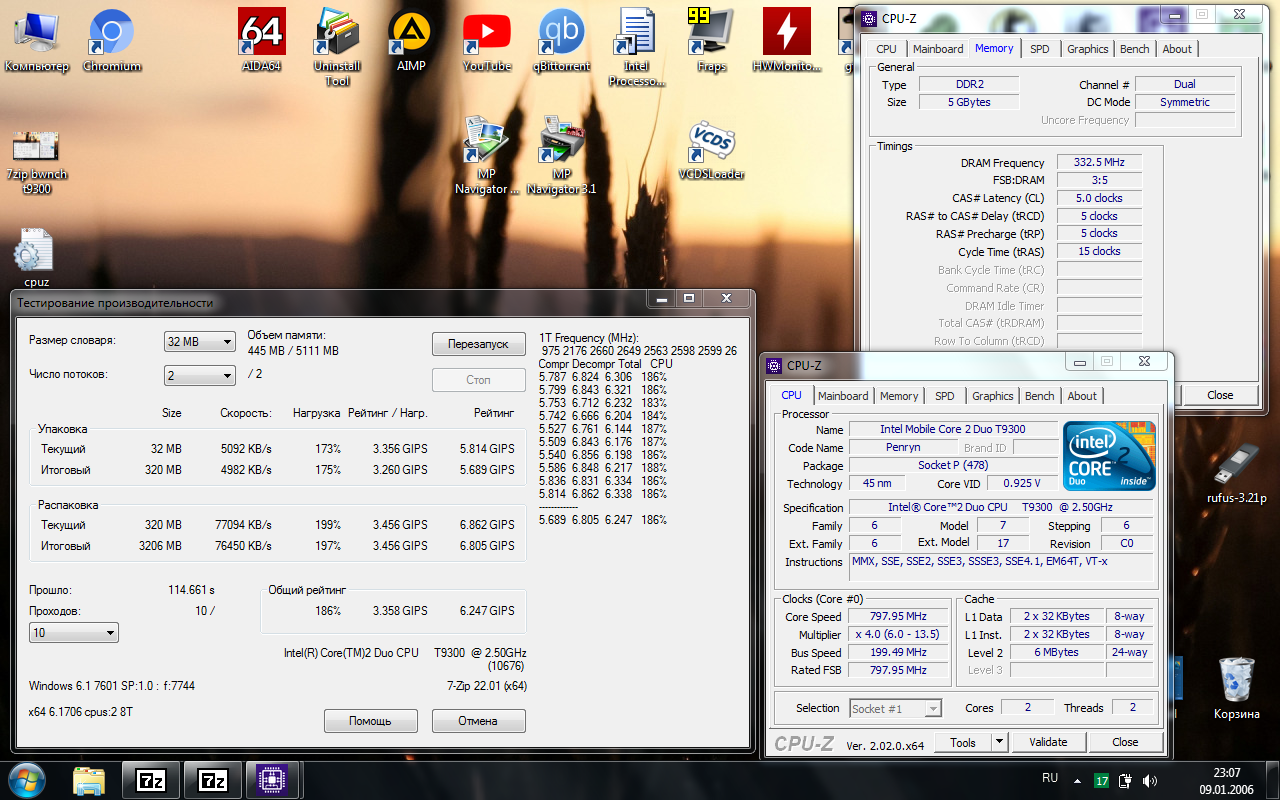Click the Помощь help button

[x=370, y=720]
